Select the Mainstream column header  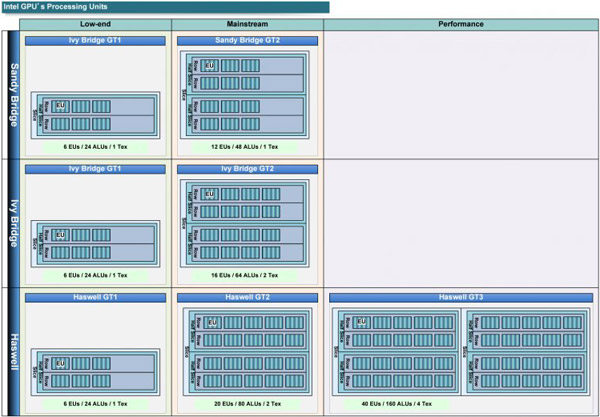click(247, 23)
